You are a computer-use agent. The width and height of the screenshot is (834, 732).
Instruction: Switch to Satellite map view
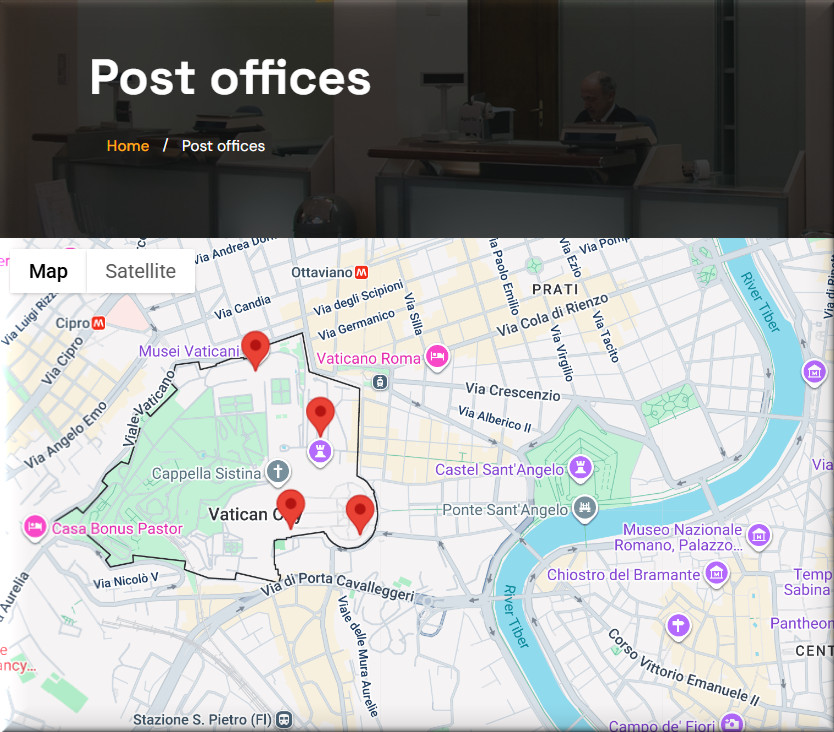pyautogui.click(x=140, y=271)
